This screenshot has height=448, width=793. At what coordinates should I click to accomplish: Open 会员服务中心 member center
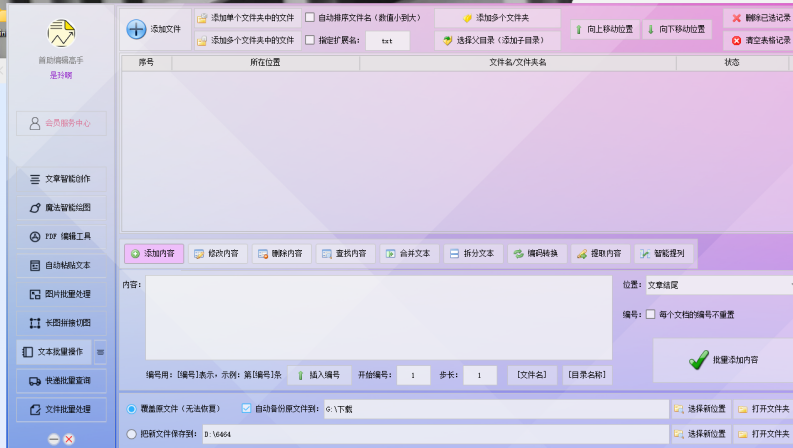61,123
